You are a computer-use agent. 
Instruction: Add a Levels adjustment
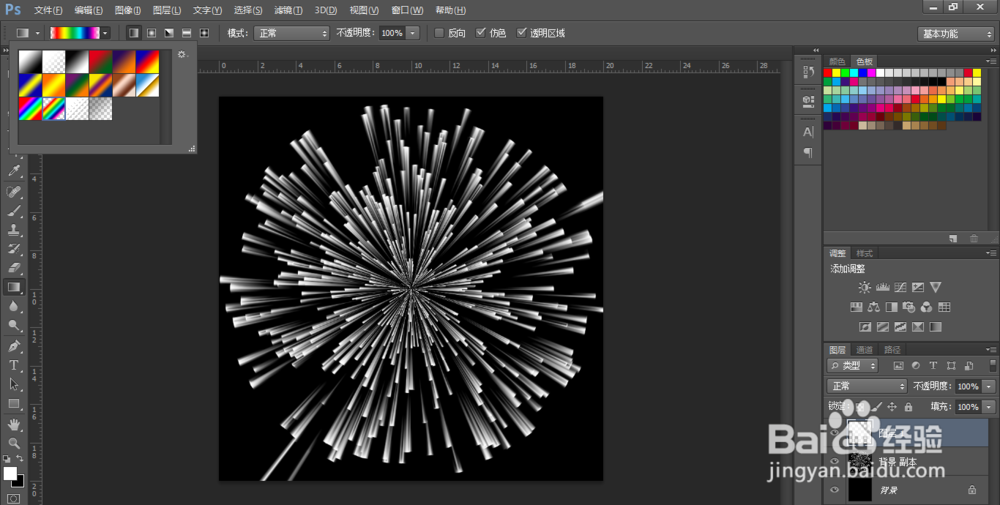click(883, 288)
